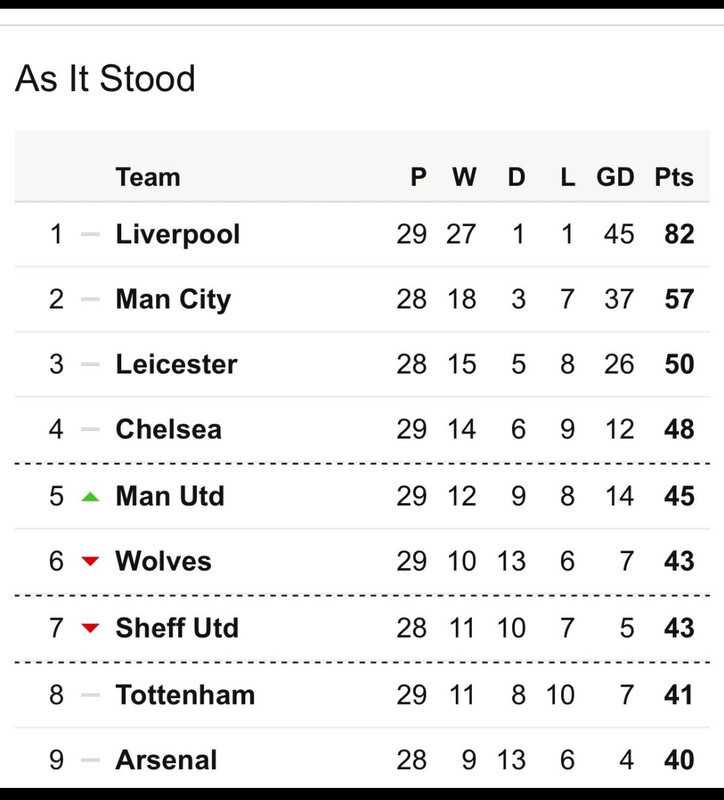This screenshot has width=724, height=800.
Task: Click the grey no-change dash beside Liverpool
Action: (x=90, y=234)
